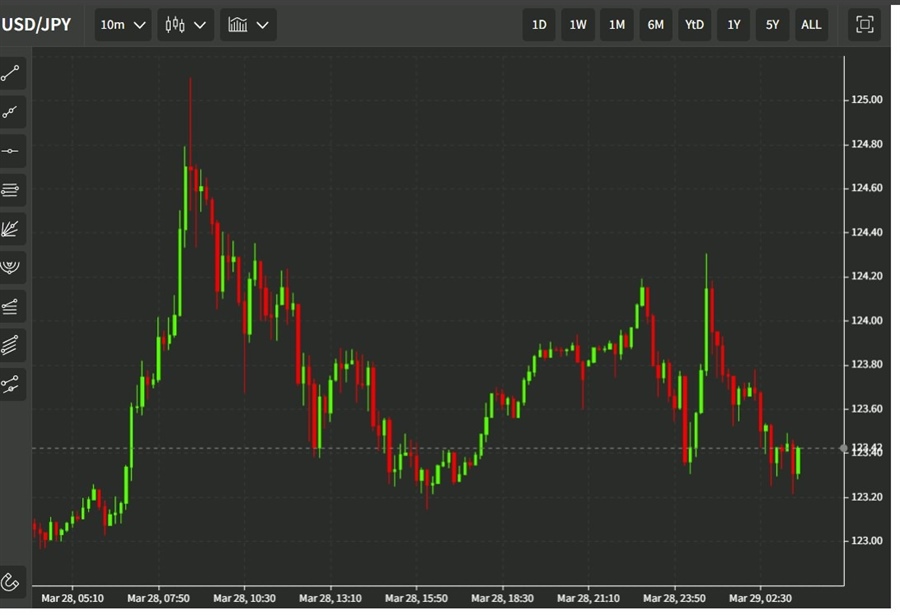Click the USD/JPY symbol title
Screen dimensions: 900x615
coord(36,25)
